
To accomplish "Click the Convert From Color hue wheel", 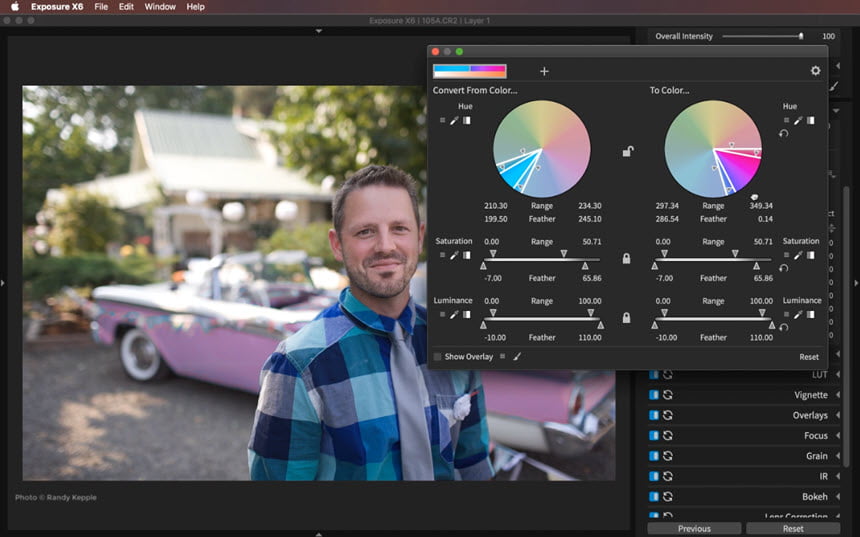I will click(541, 149).
